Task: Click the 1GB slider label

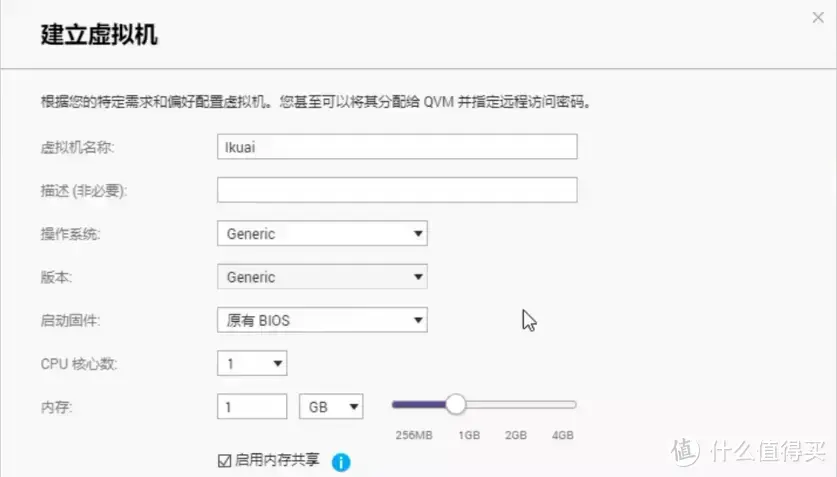Action: [x=469, y=435]
